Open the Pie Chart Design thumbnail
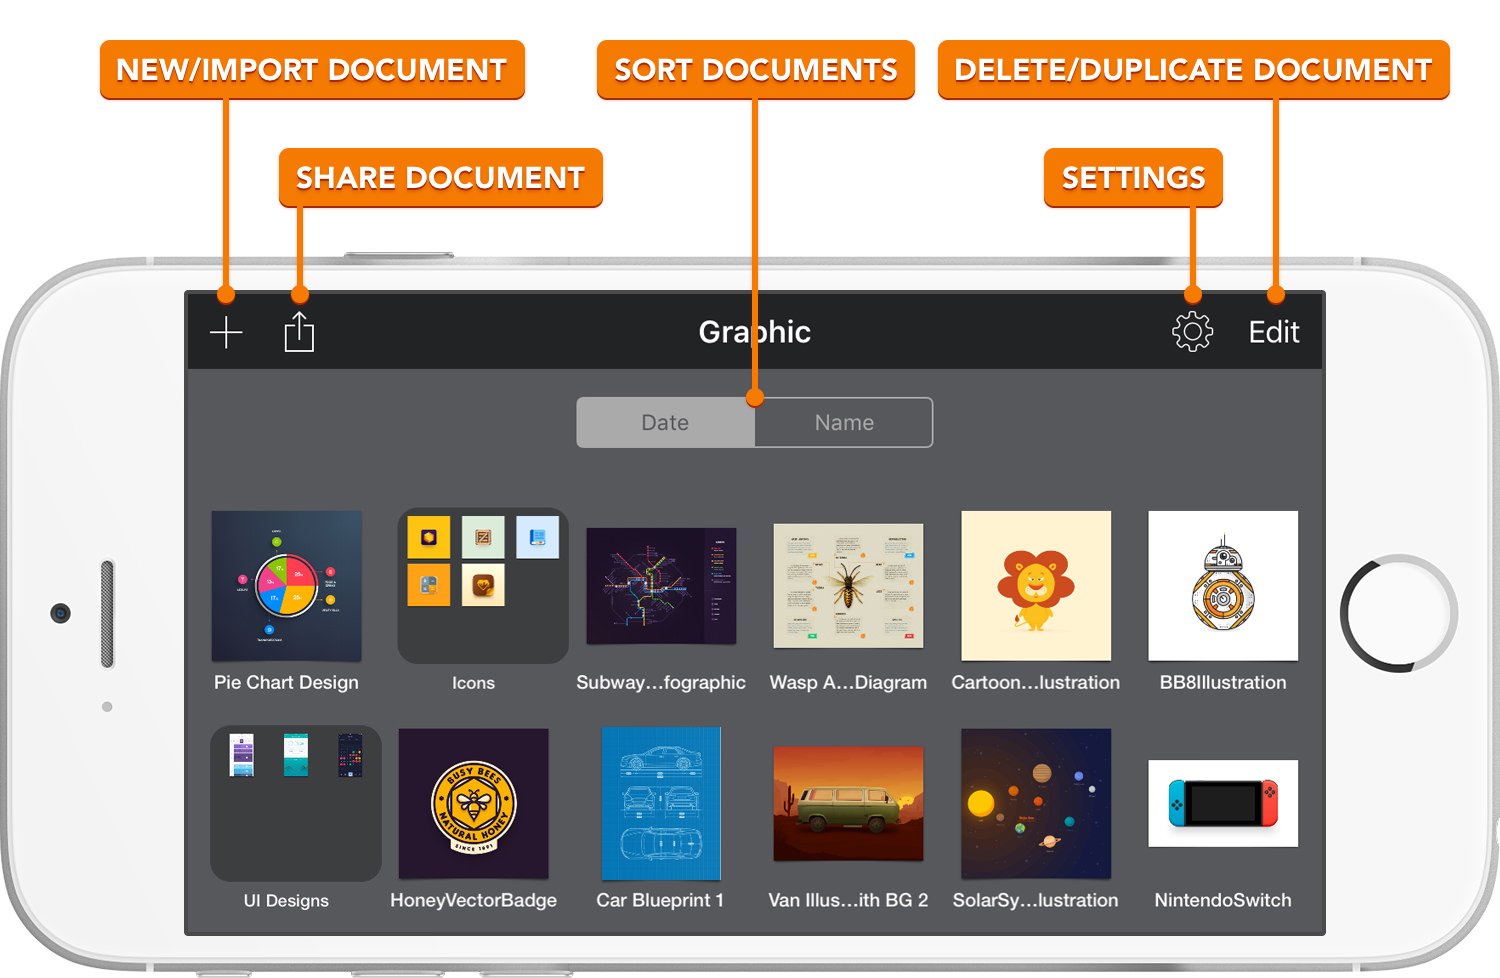Image resolution: width=1500 pixels, height=978 pixels. [286, 586]
